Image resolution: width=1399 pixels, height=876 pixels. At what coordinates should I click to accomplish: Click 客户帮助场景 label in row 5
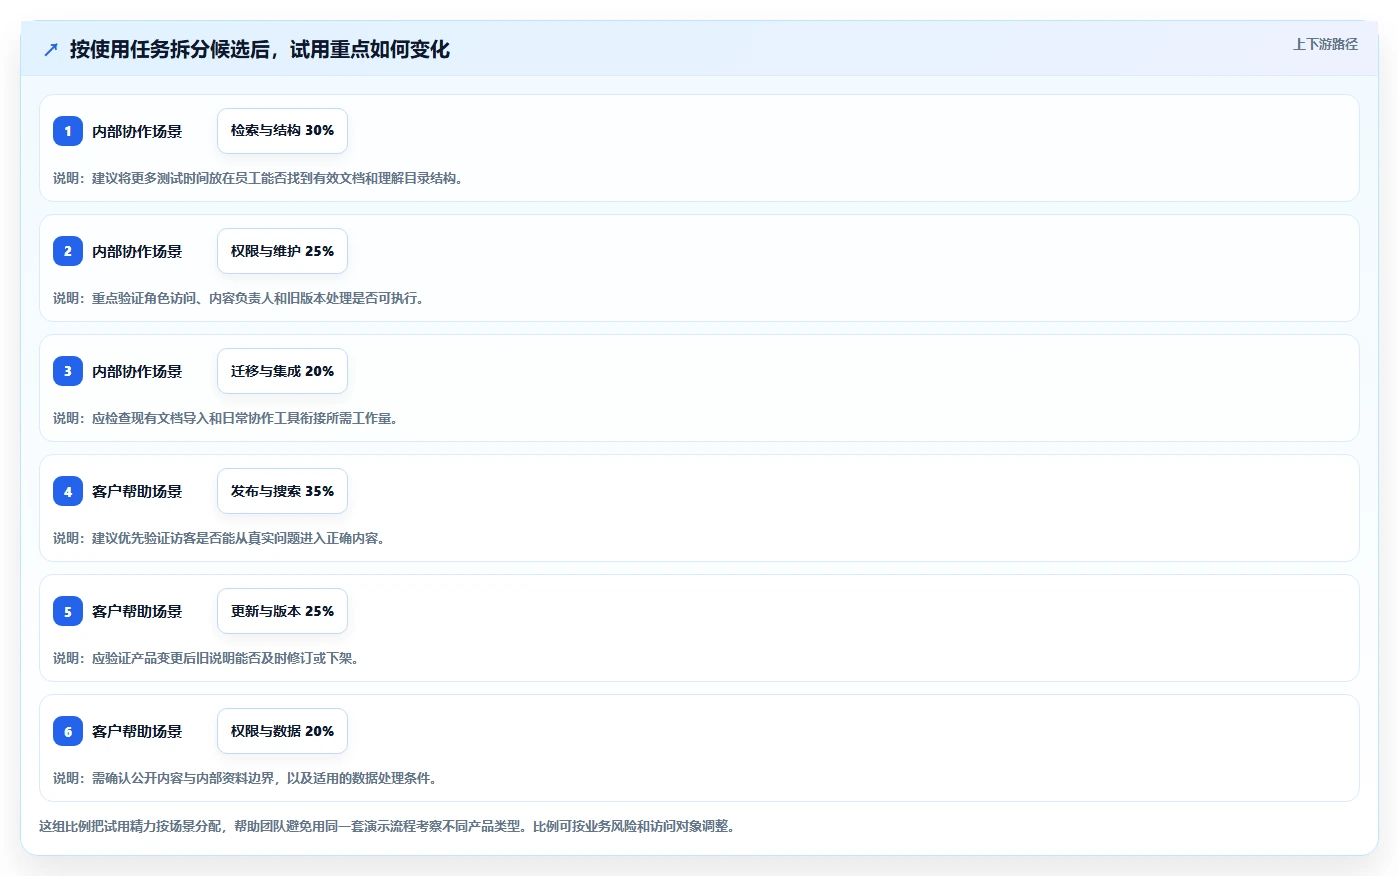click(137, 611)
